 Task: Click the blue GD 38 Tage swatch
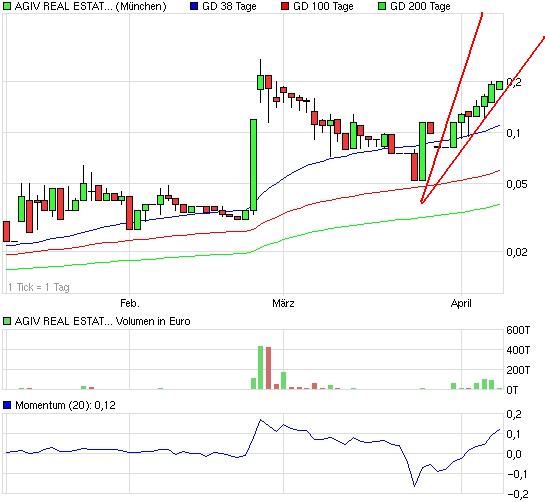tap(194, 6)
